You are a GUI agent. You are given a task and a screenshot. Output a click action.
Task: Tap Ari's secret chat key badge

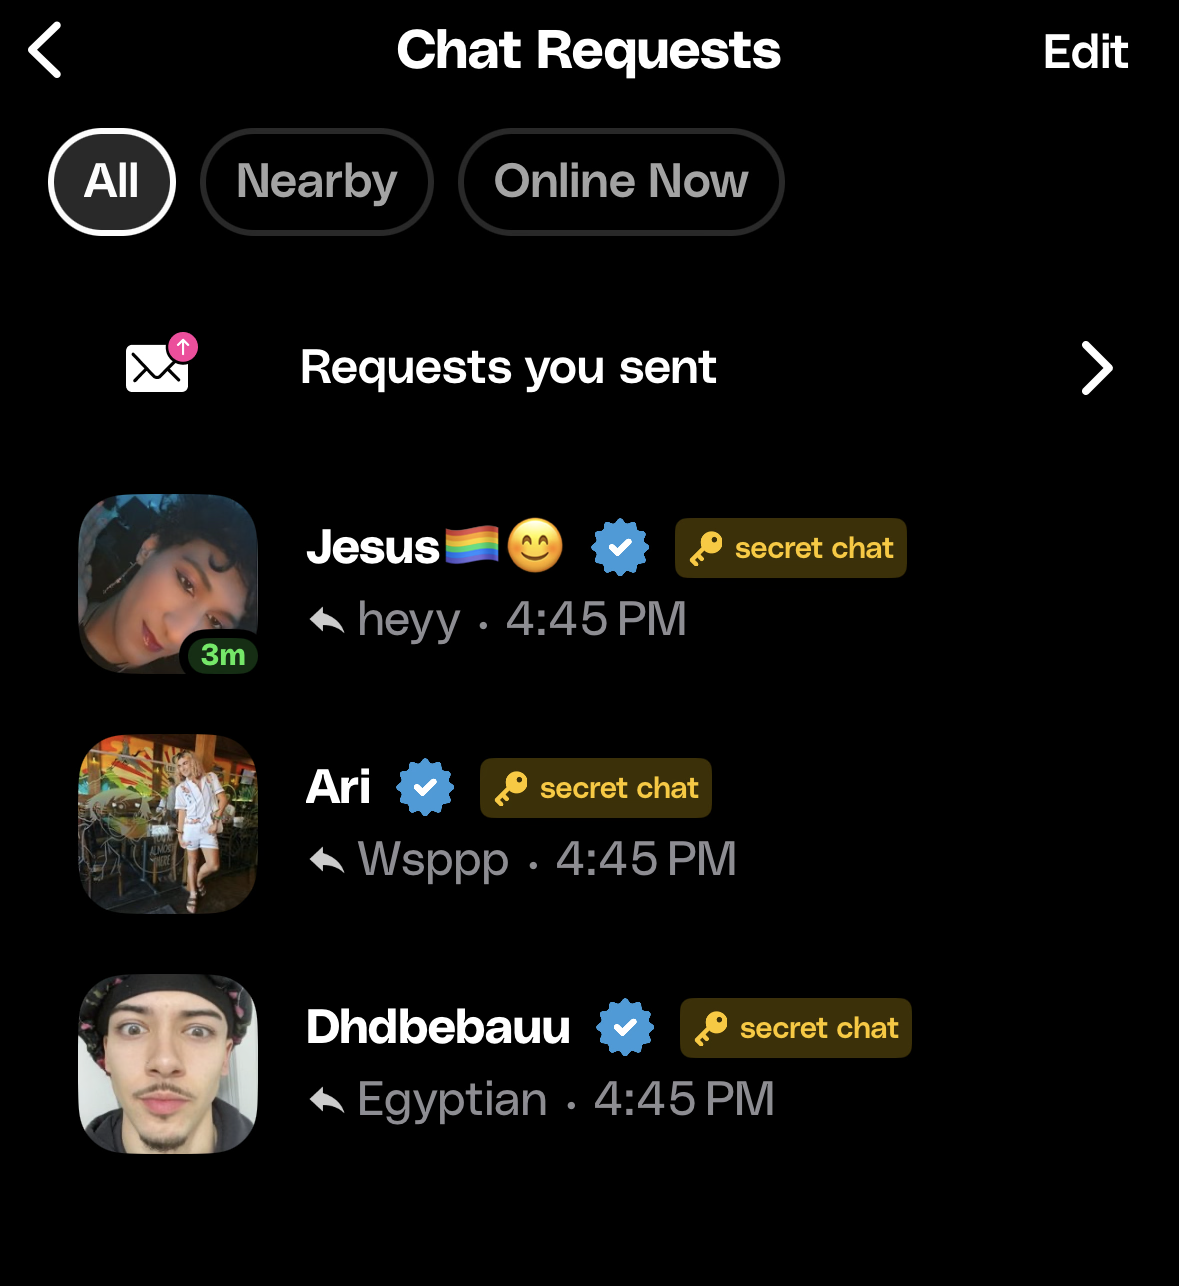[x=596, y=788]
